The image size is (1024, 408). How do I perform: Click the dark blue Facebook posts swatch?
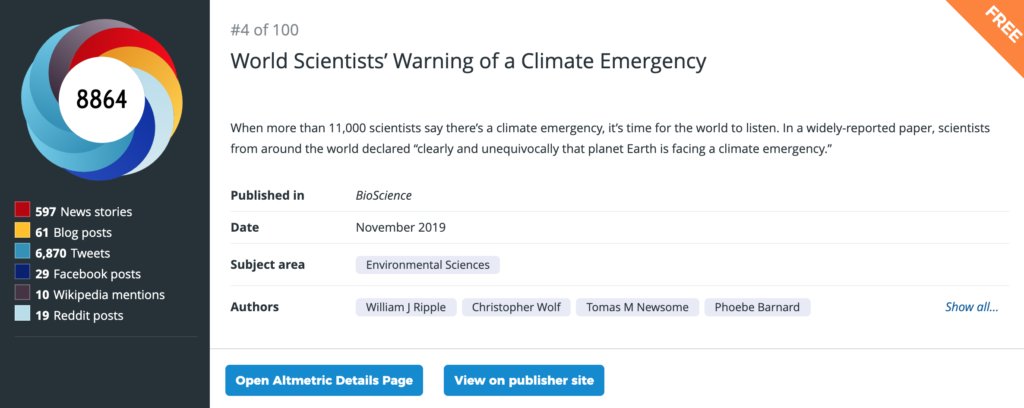(22, 273)
